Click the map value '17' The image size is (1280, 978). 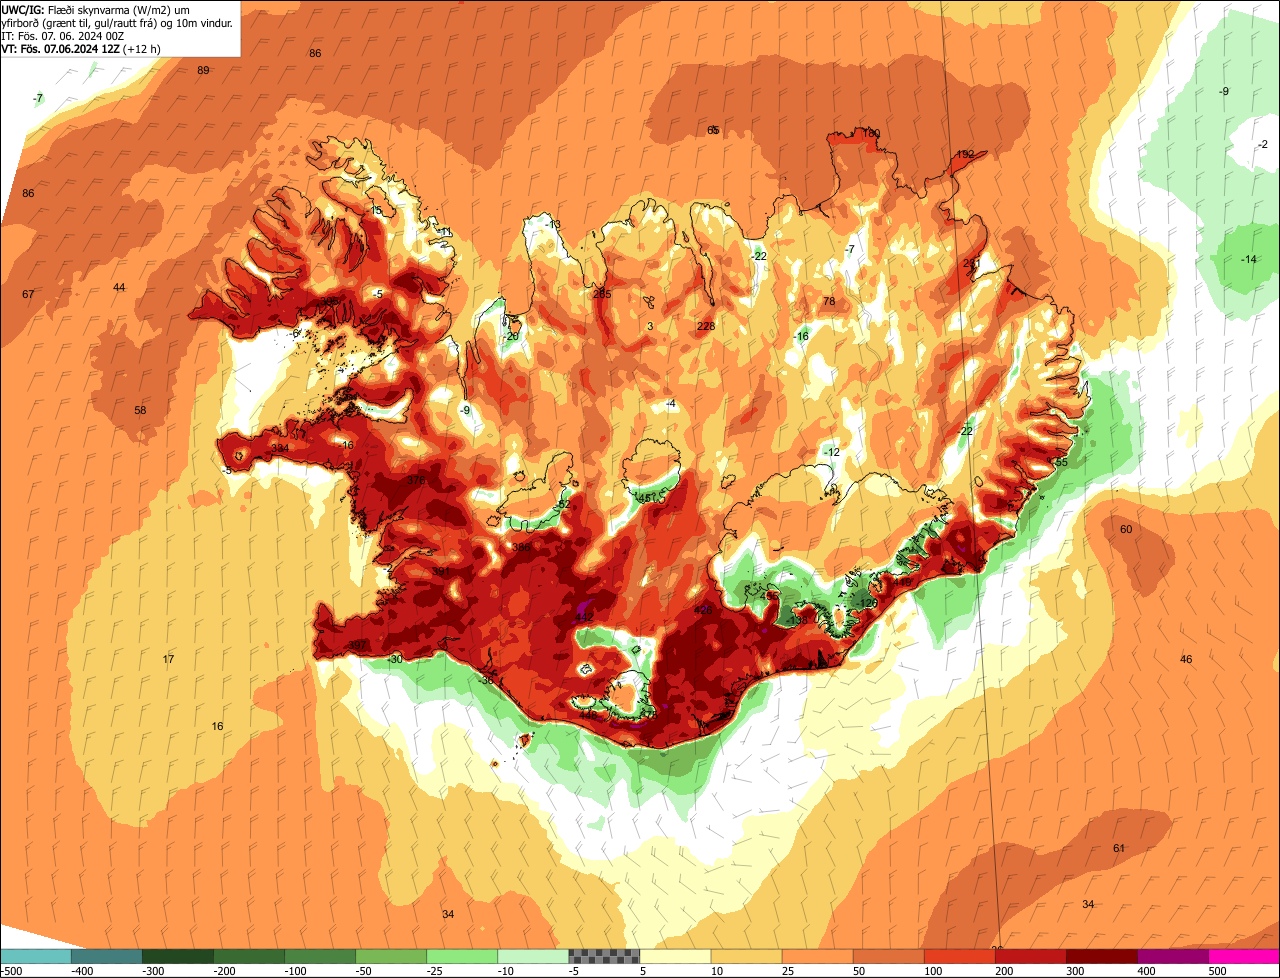168,660
